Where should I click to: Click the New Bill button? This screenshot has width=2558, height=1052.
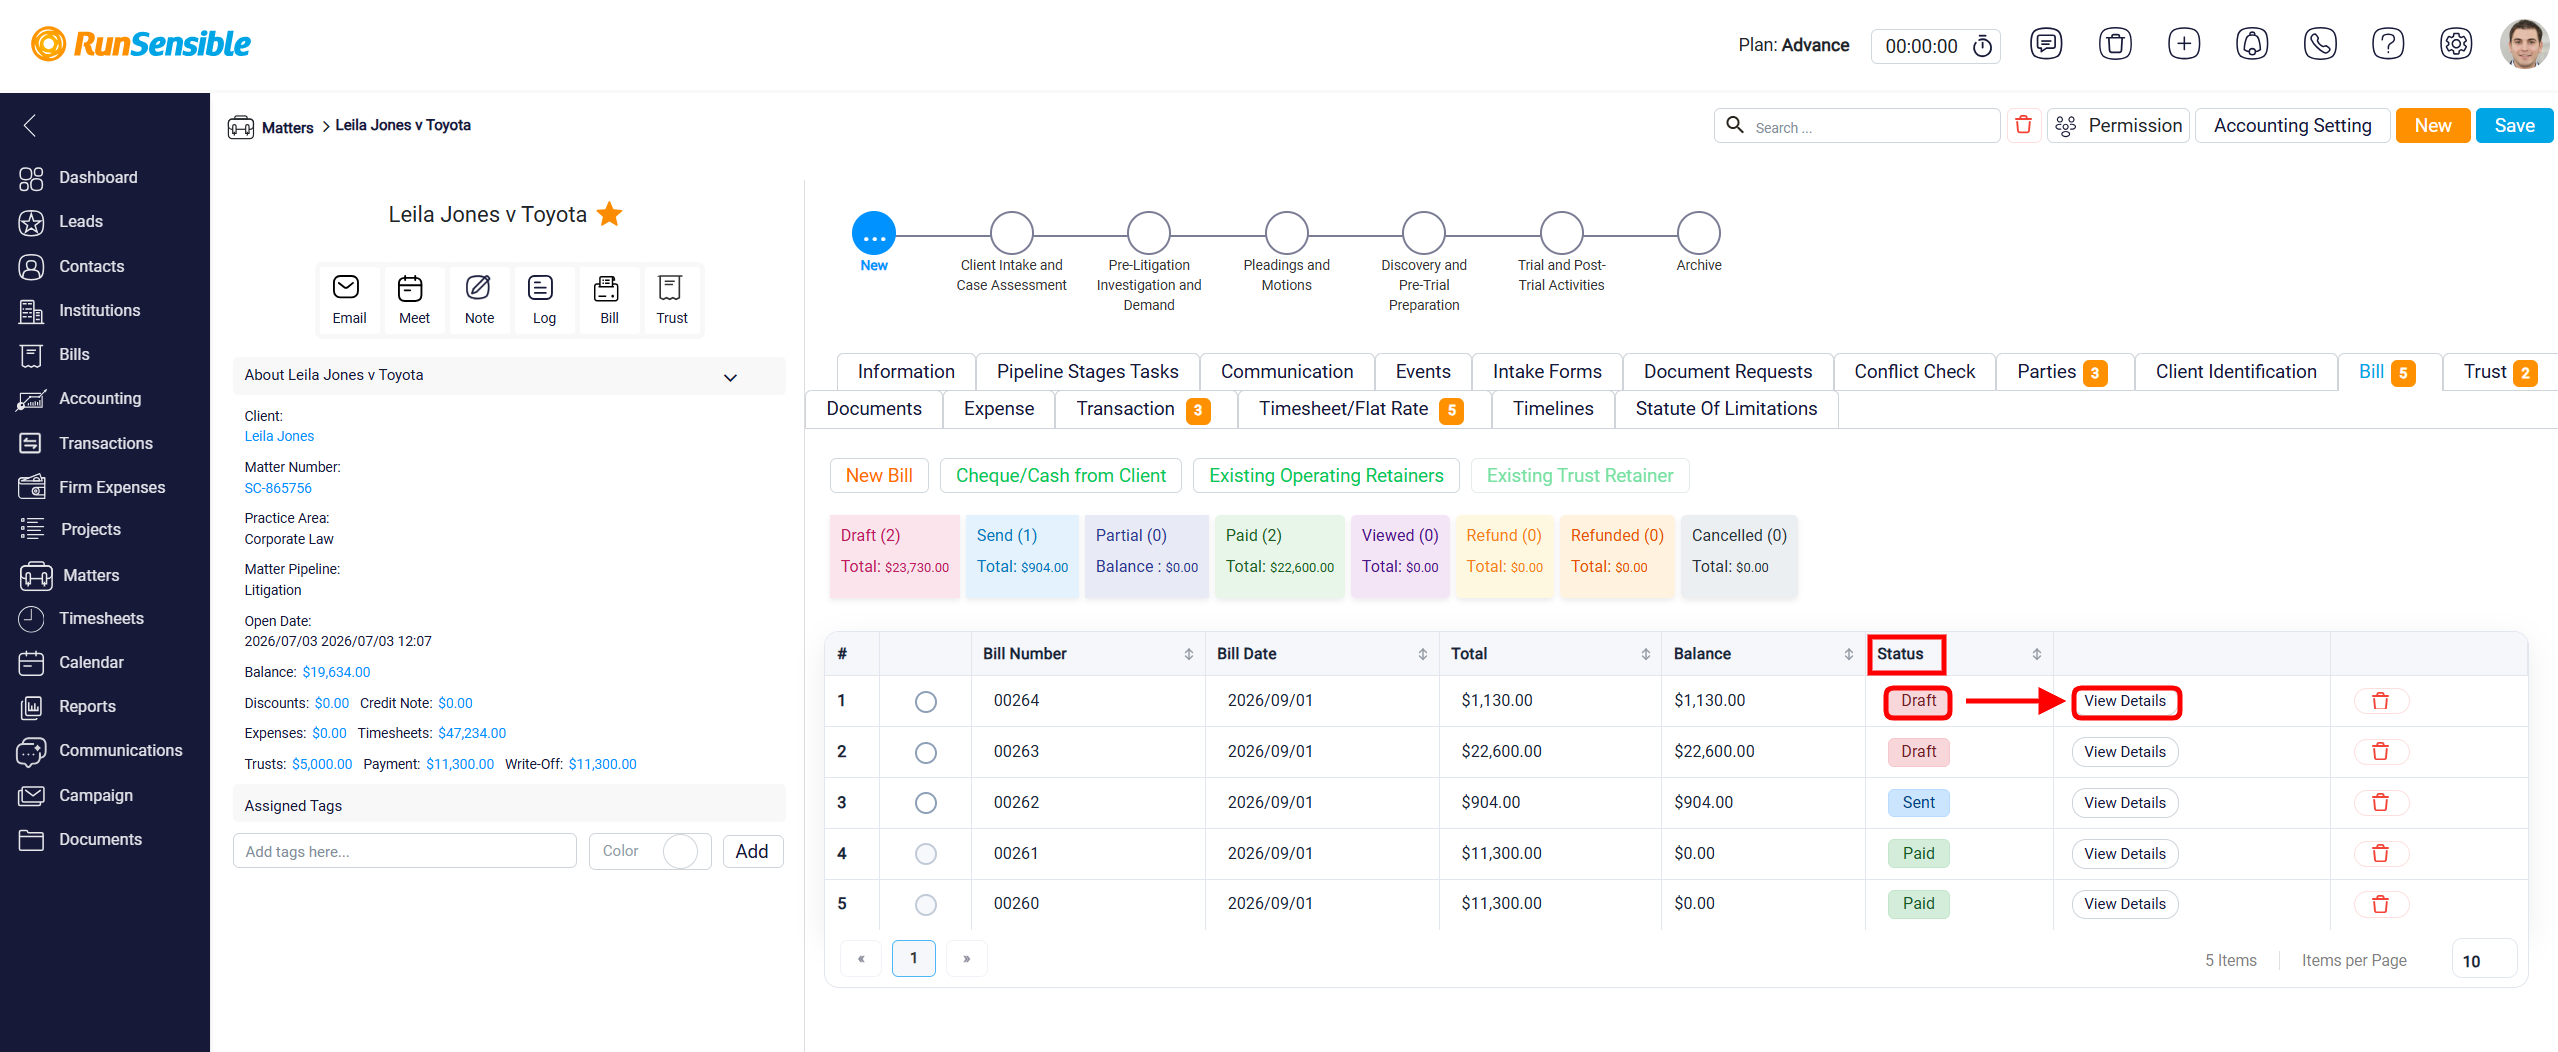(x=879, y=476)
